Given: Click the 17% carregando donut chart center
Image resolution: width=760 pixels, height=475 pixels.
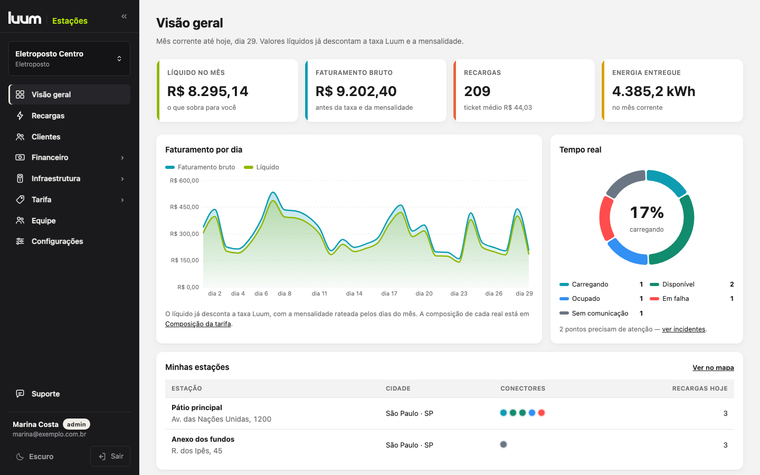Looking at the screenshot, I should (x=647, y=217).
